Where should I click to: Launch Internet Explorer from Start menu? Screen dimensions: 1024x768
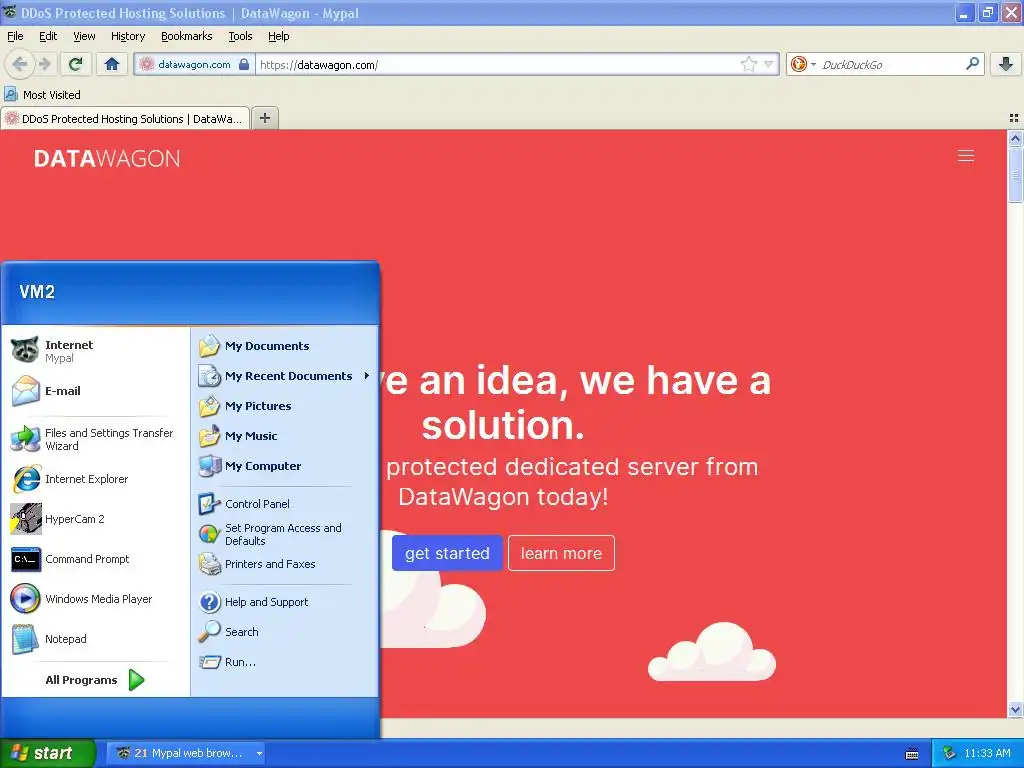97,479
